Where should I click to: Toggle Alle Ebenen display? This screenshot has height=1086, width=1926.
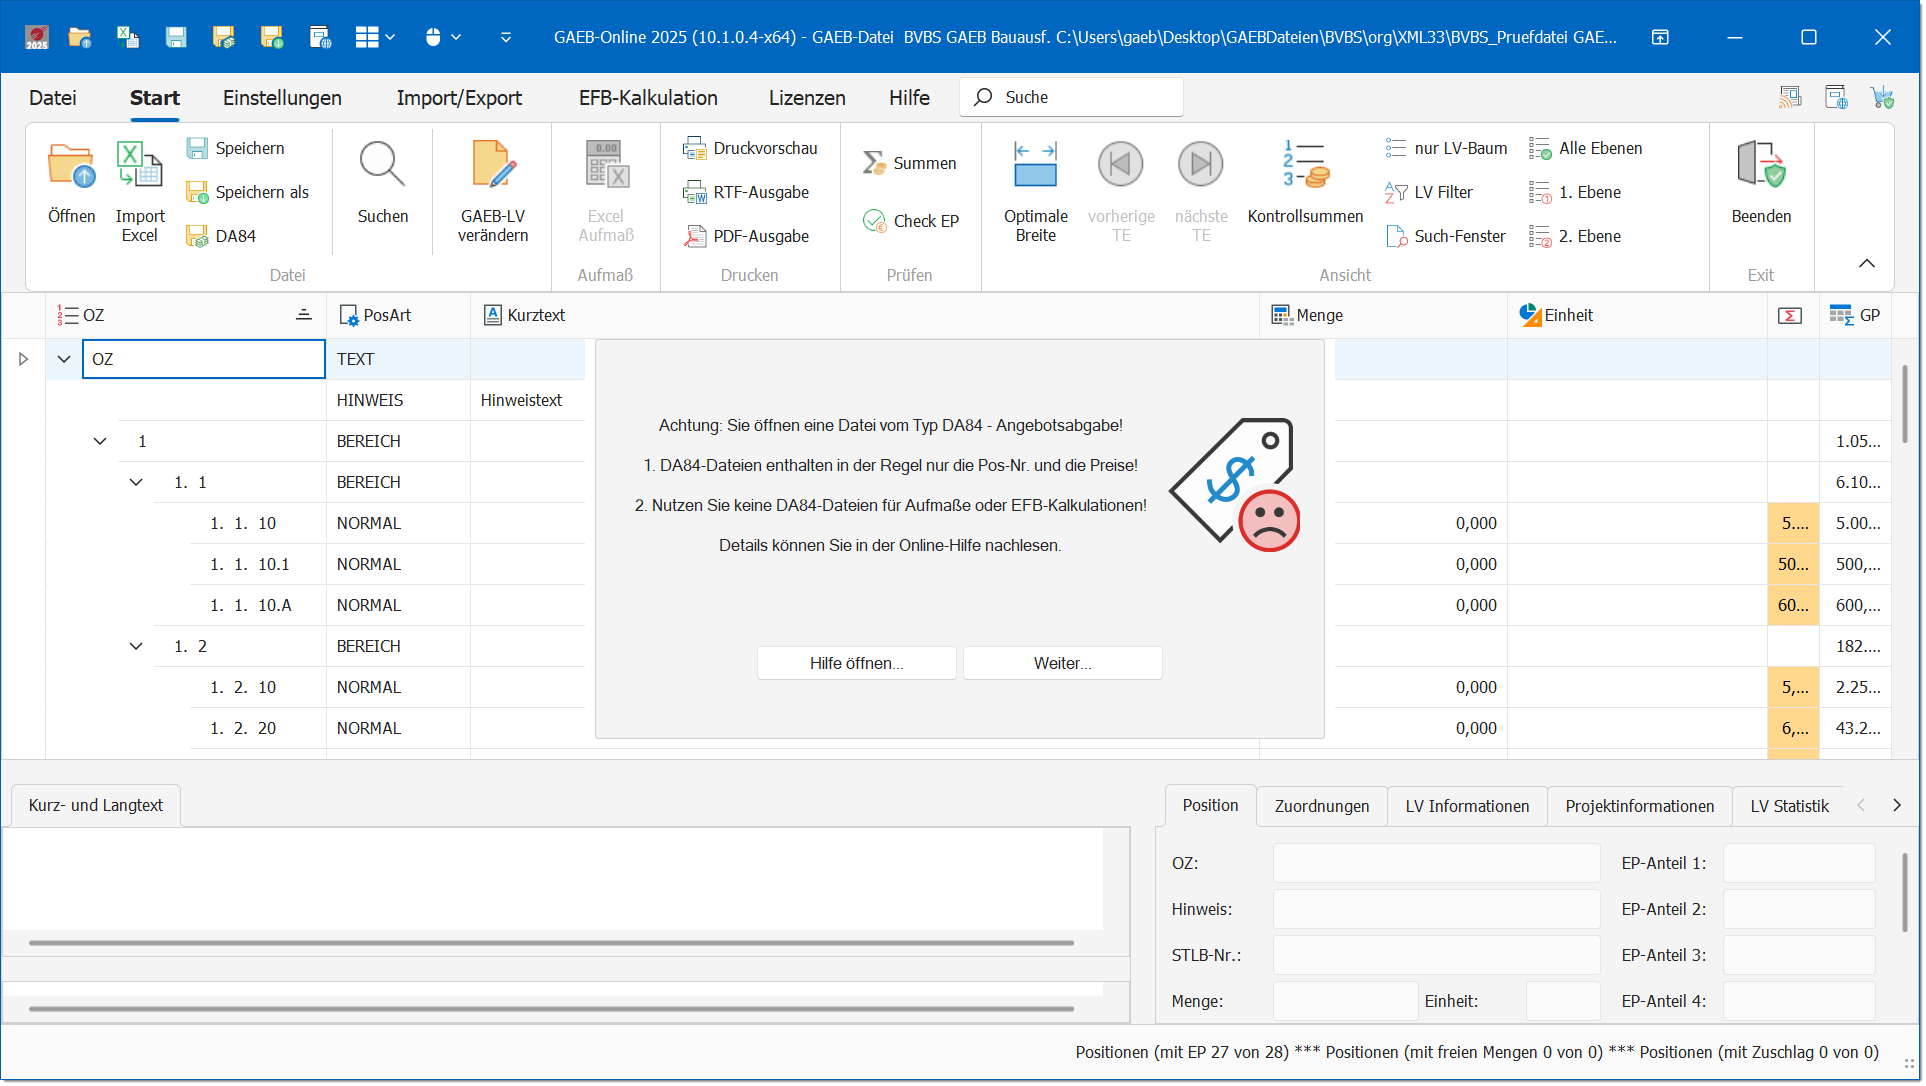tap(1586, 149)
